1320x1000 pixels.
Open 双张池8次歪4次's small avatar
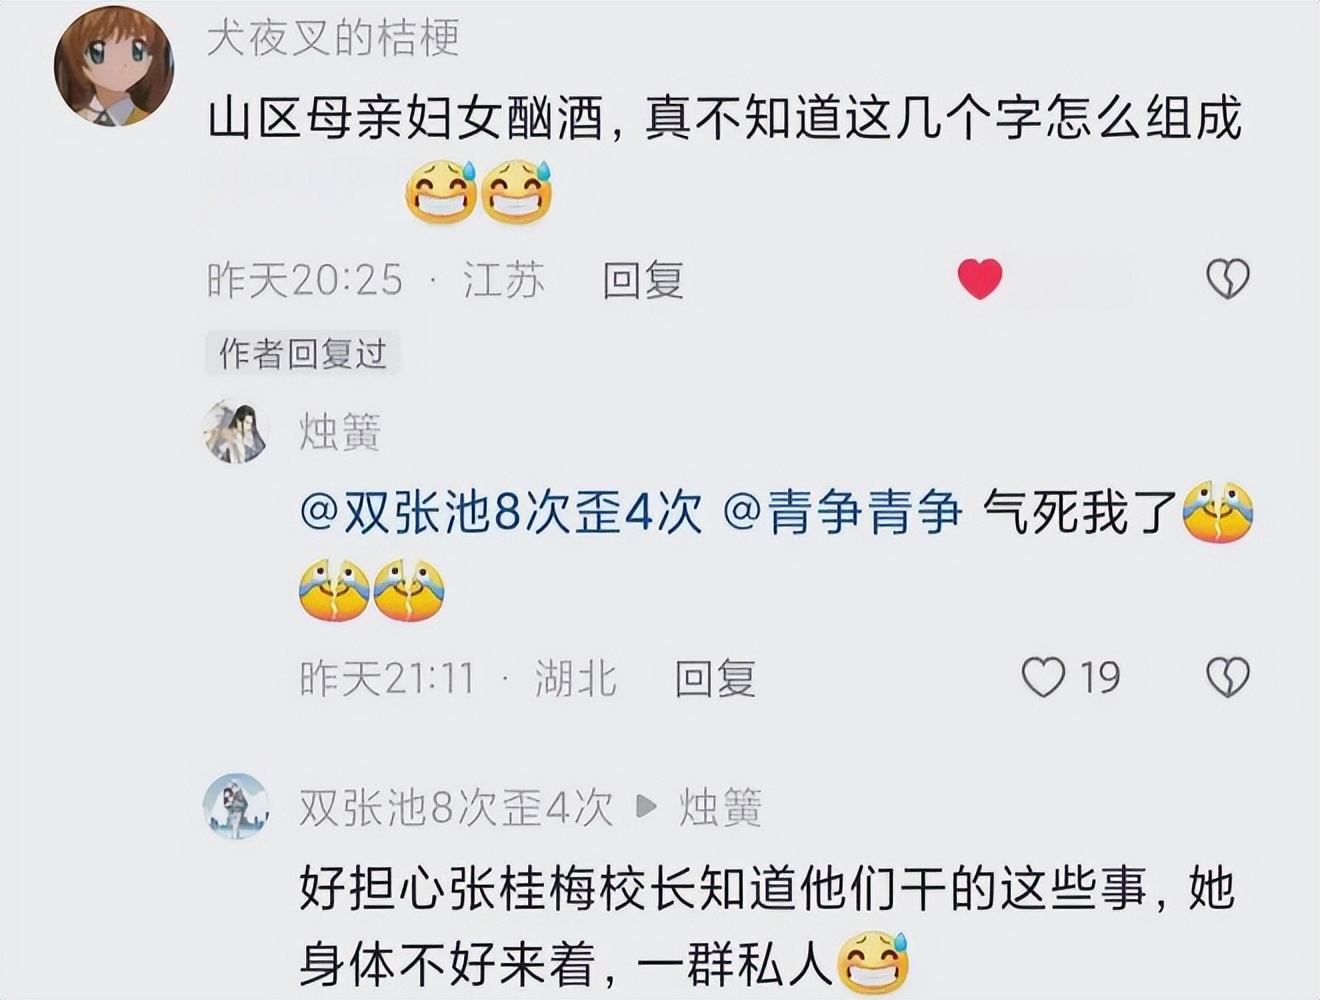click(x=236, y=806)
